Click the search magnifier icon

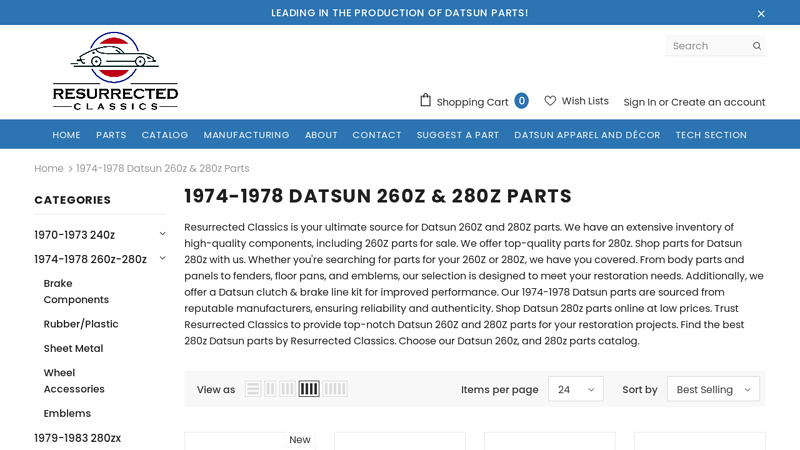click(x=757, y=46)
